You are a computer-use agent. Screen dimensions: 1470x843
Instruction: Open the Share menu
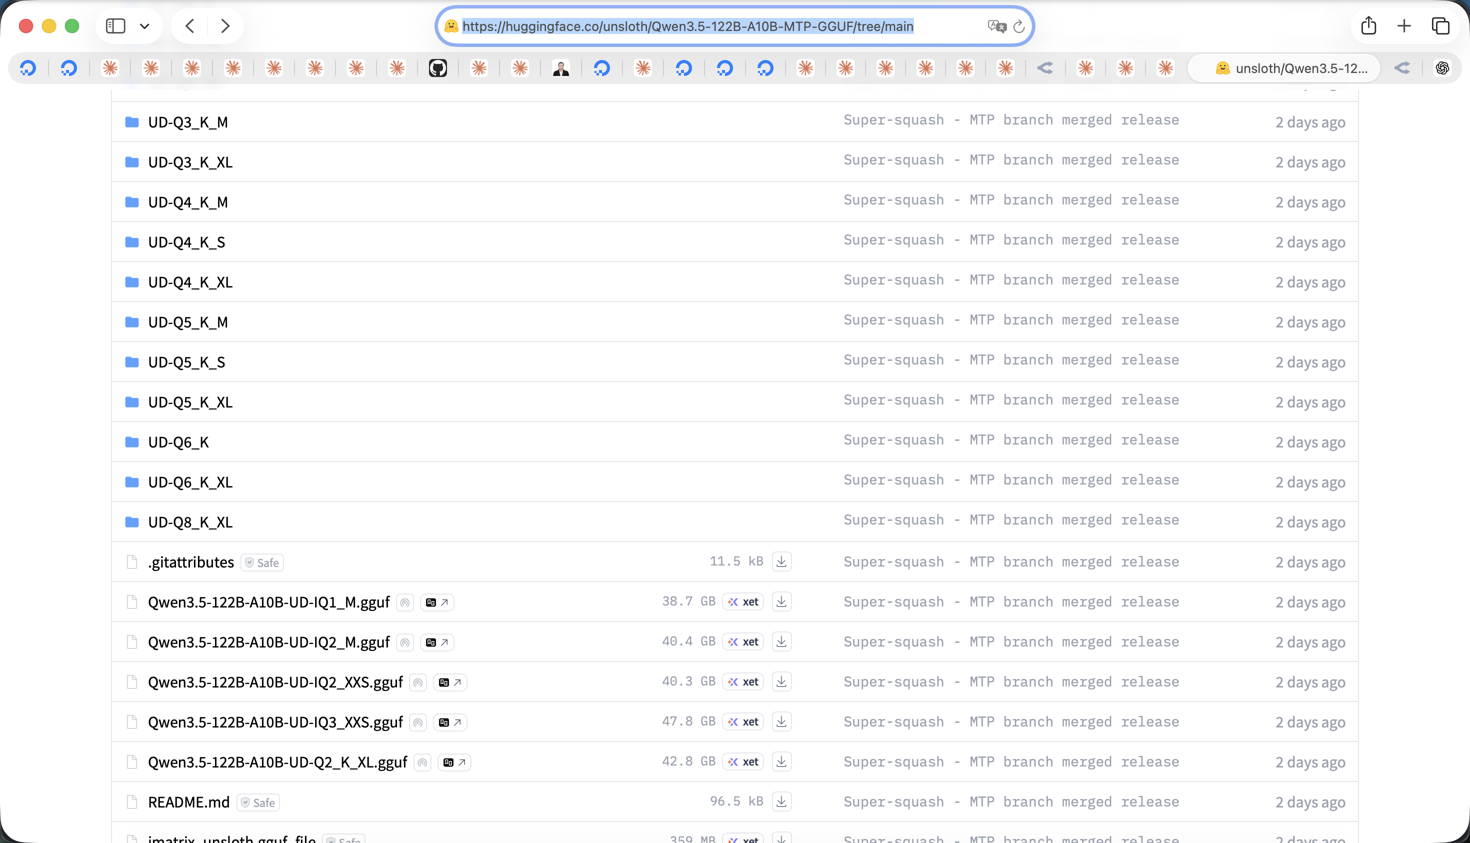(1368, 26)
